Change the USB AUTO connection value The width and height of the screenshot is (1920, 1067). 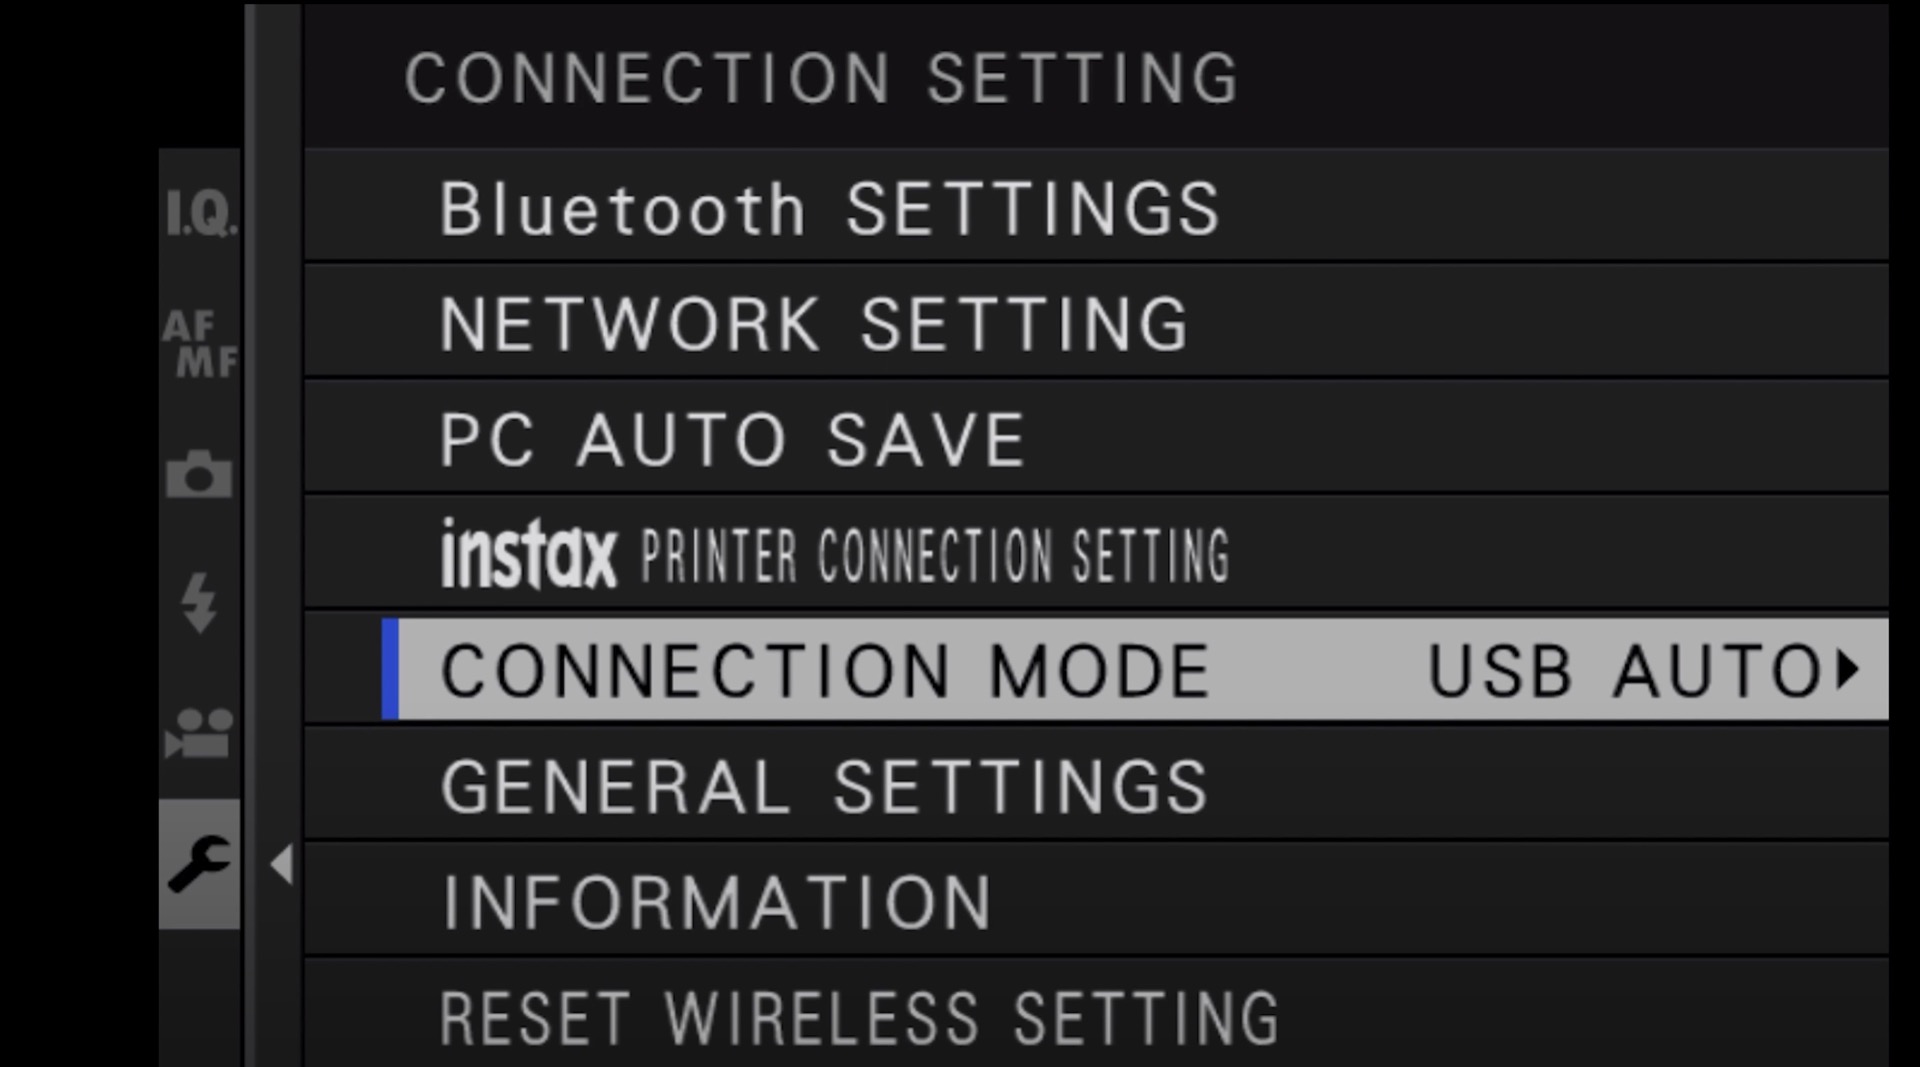1625,670
